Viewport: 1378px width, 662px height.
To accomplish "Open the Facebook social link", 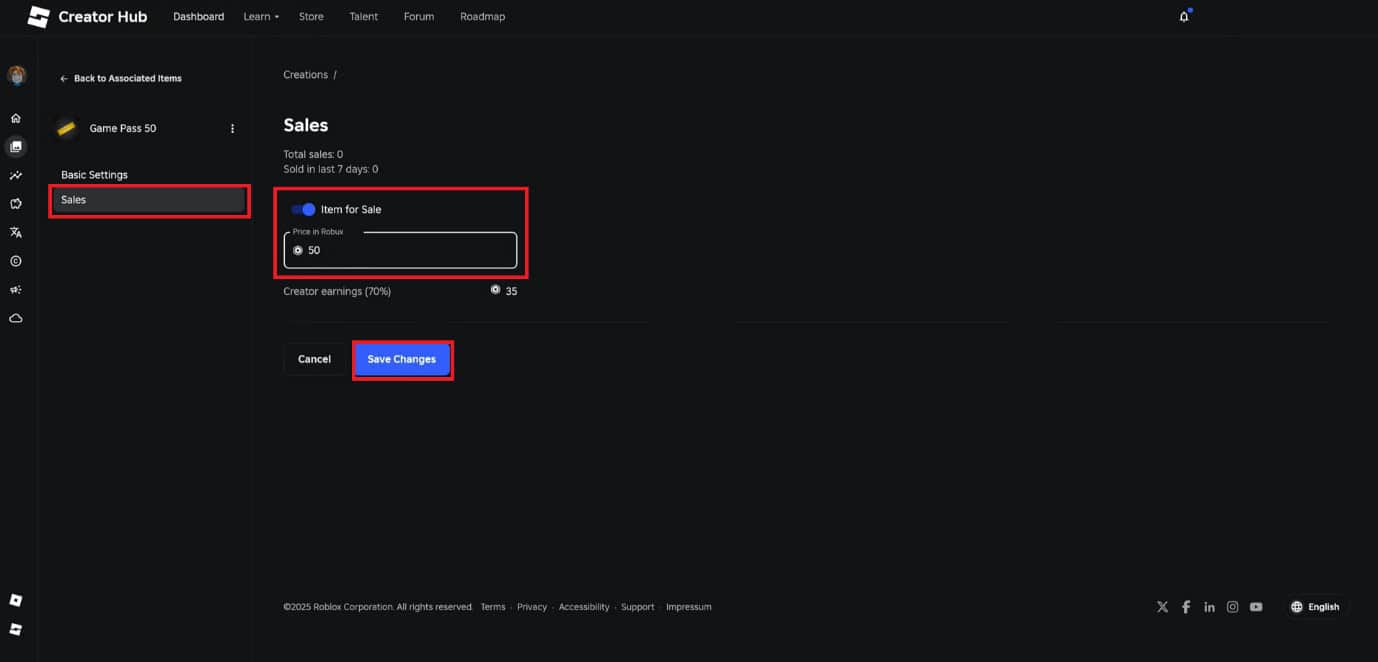I will pyautogui.click(x=1186, y=607).
